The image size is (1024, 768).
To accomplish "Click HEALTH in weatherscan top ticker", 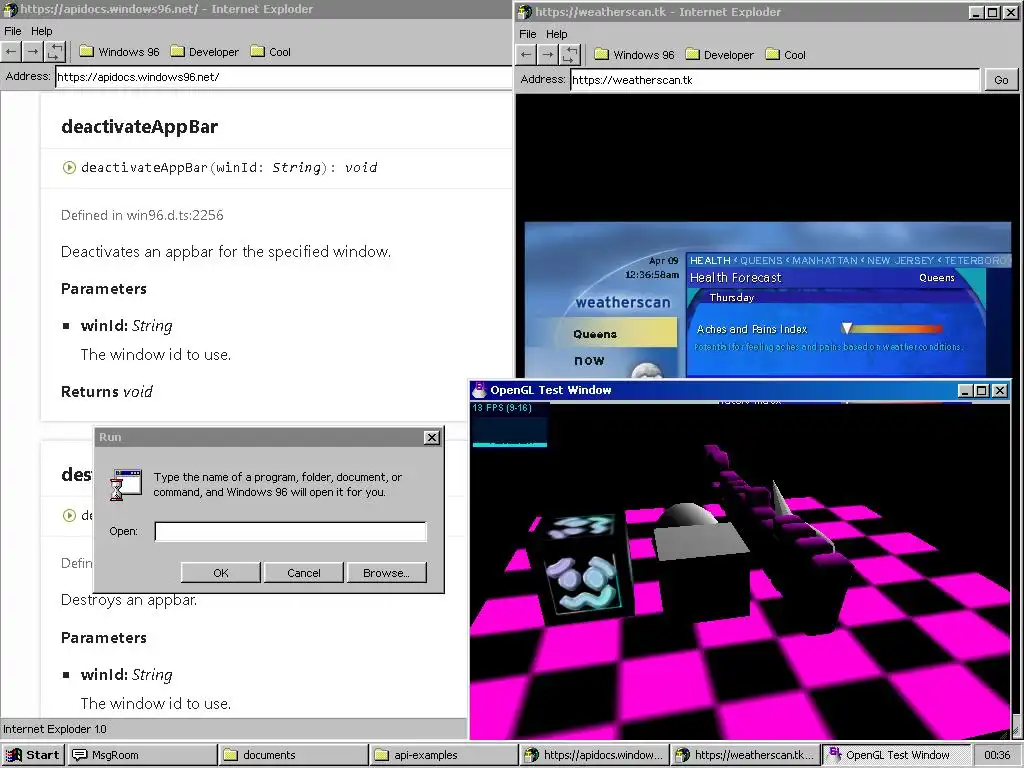I will coord(710,261).
